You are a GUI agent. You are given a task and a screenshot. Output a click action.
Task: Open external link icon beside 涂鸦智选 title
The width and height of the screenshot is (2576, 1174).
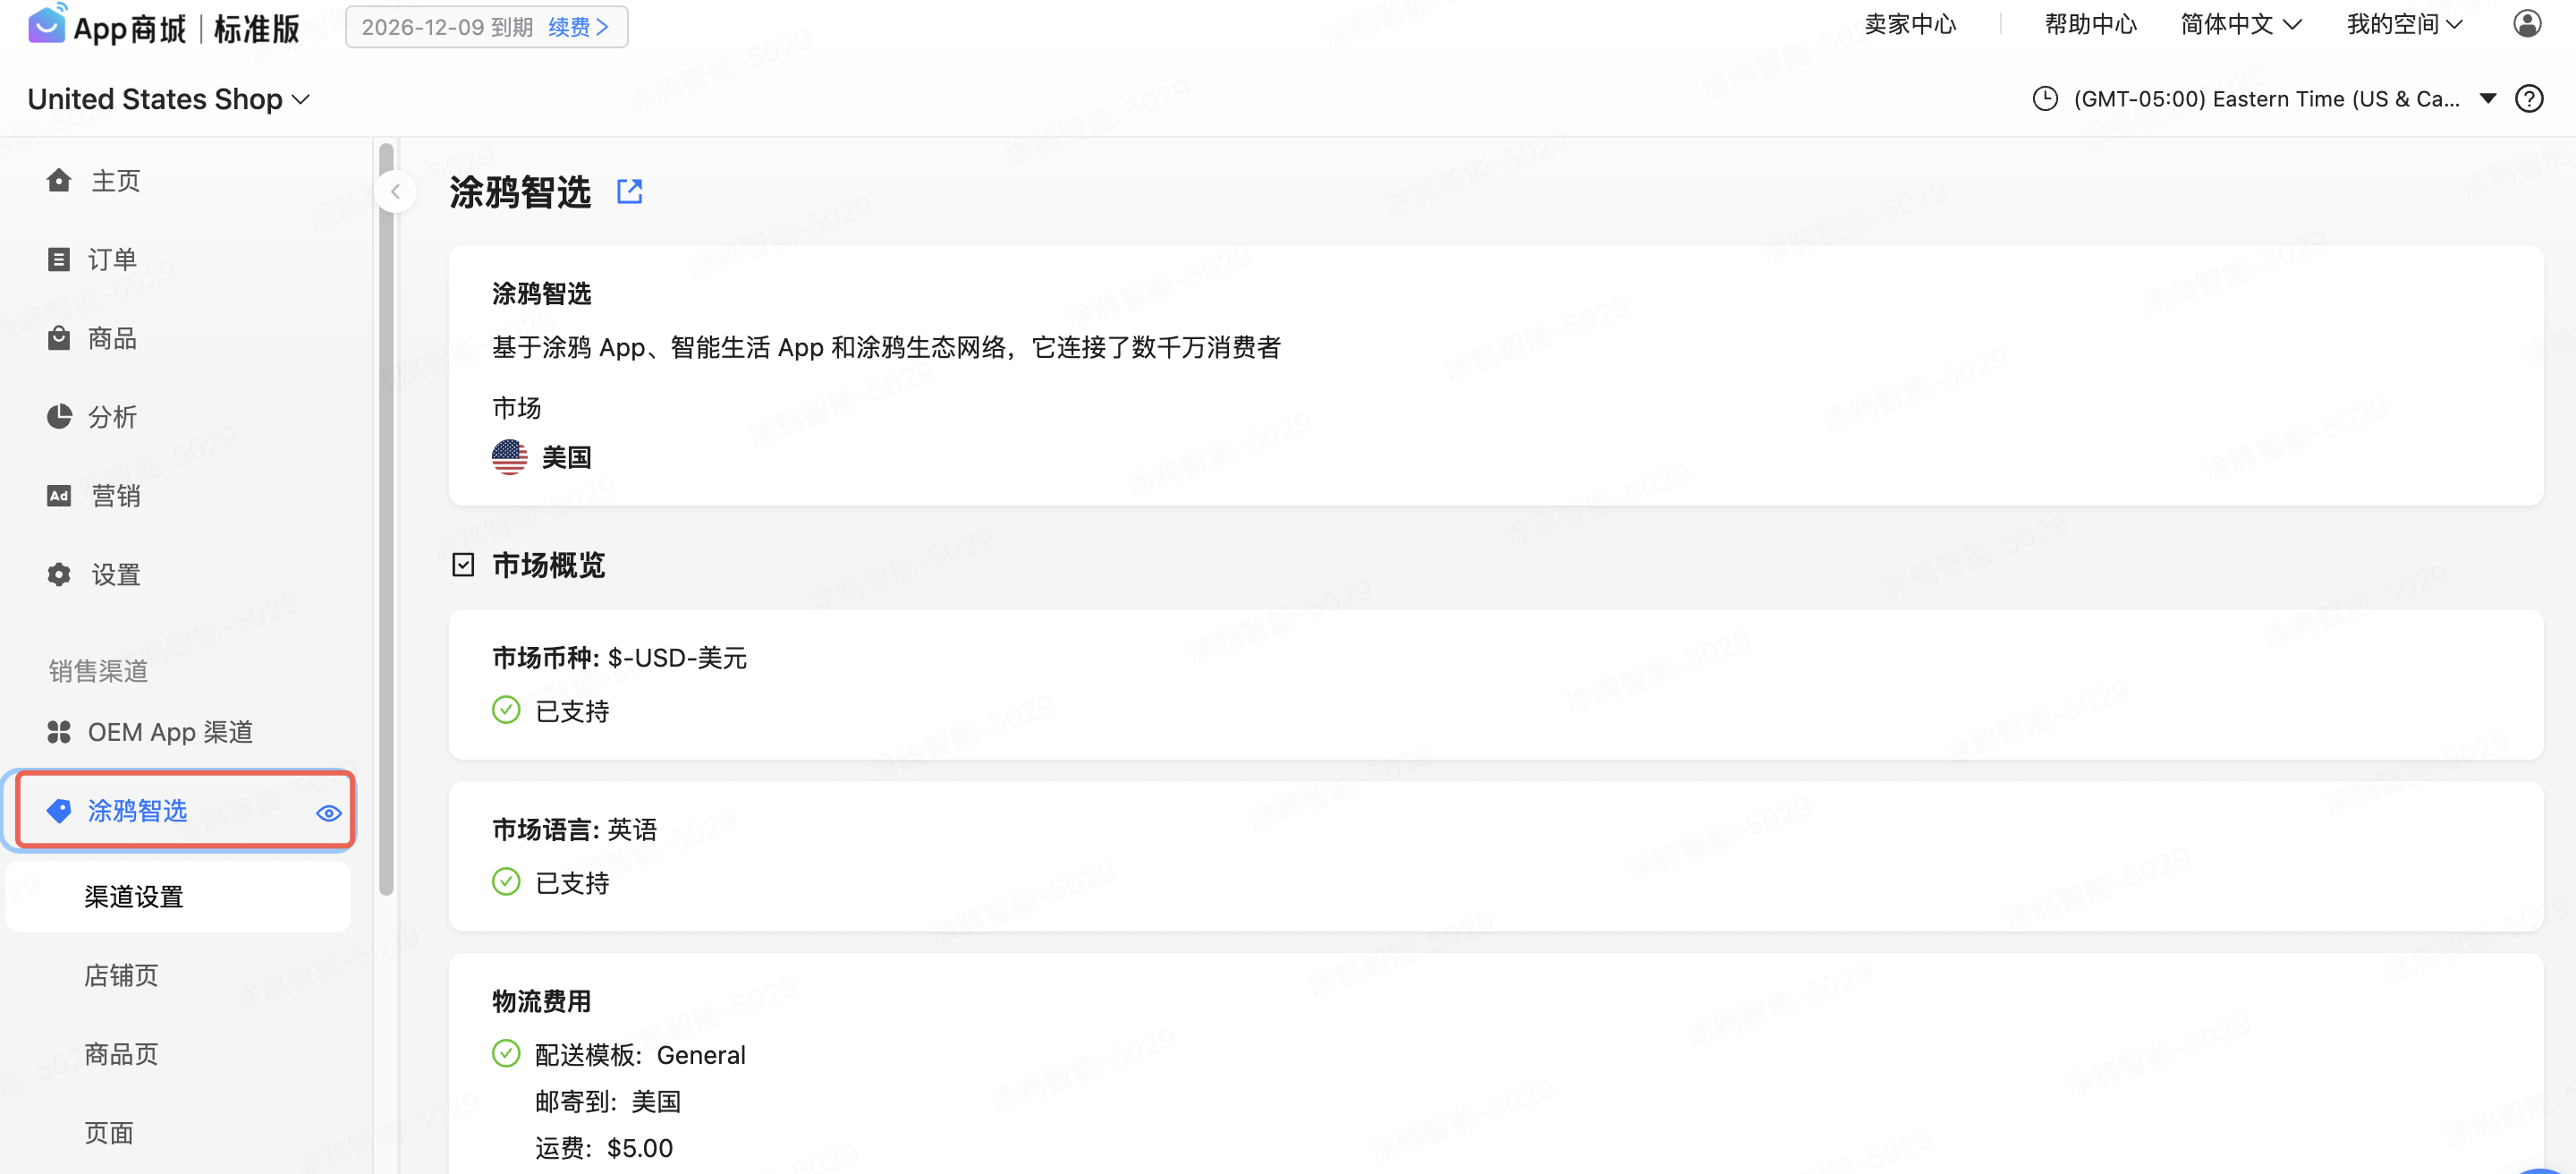629,191
